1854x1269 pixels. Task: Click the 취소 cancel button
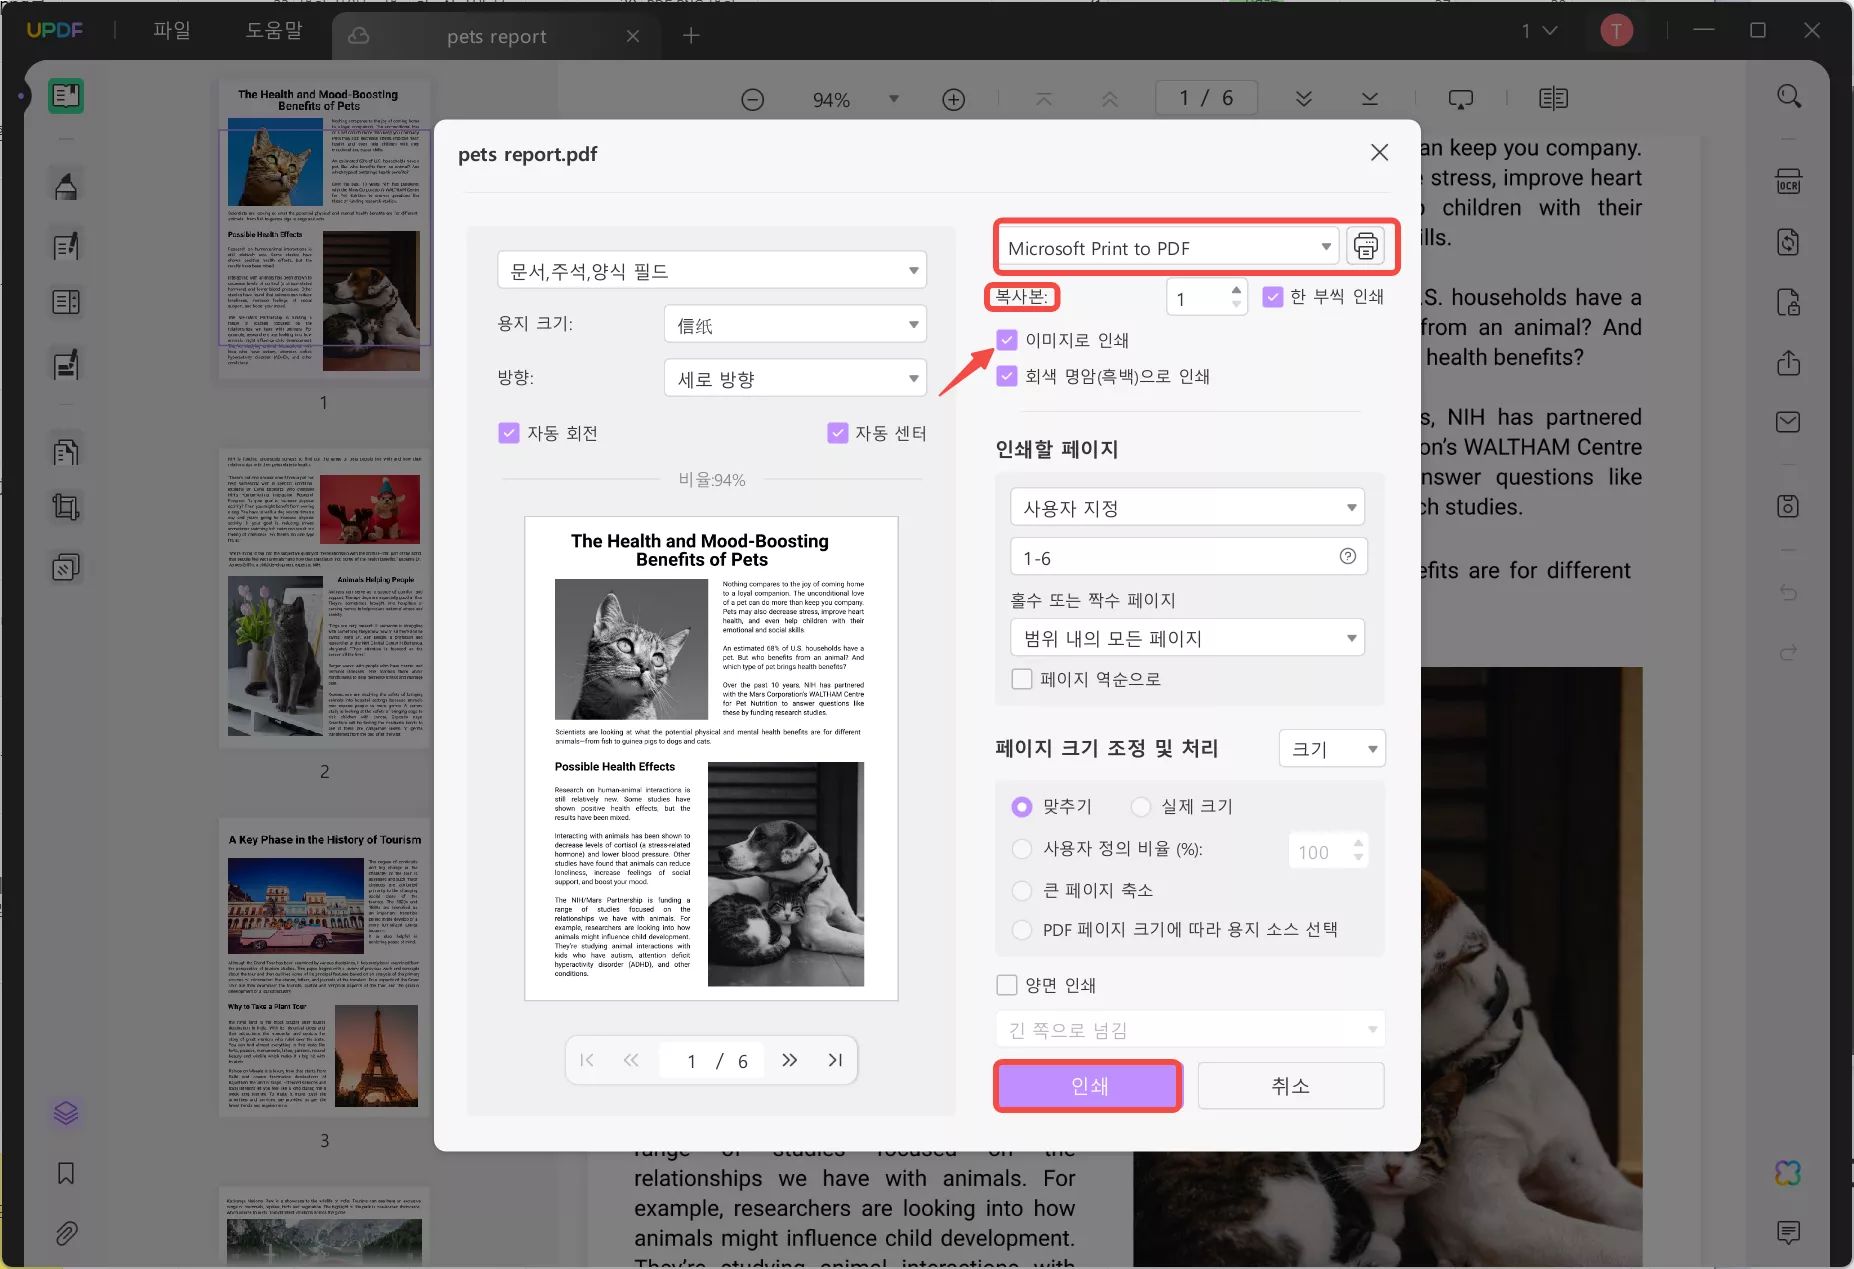pos(1291,1086)
